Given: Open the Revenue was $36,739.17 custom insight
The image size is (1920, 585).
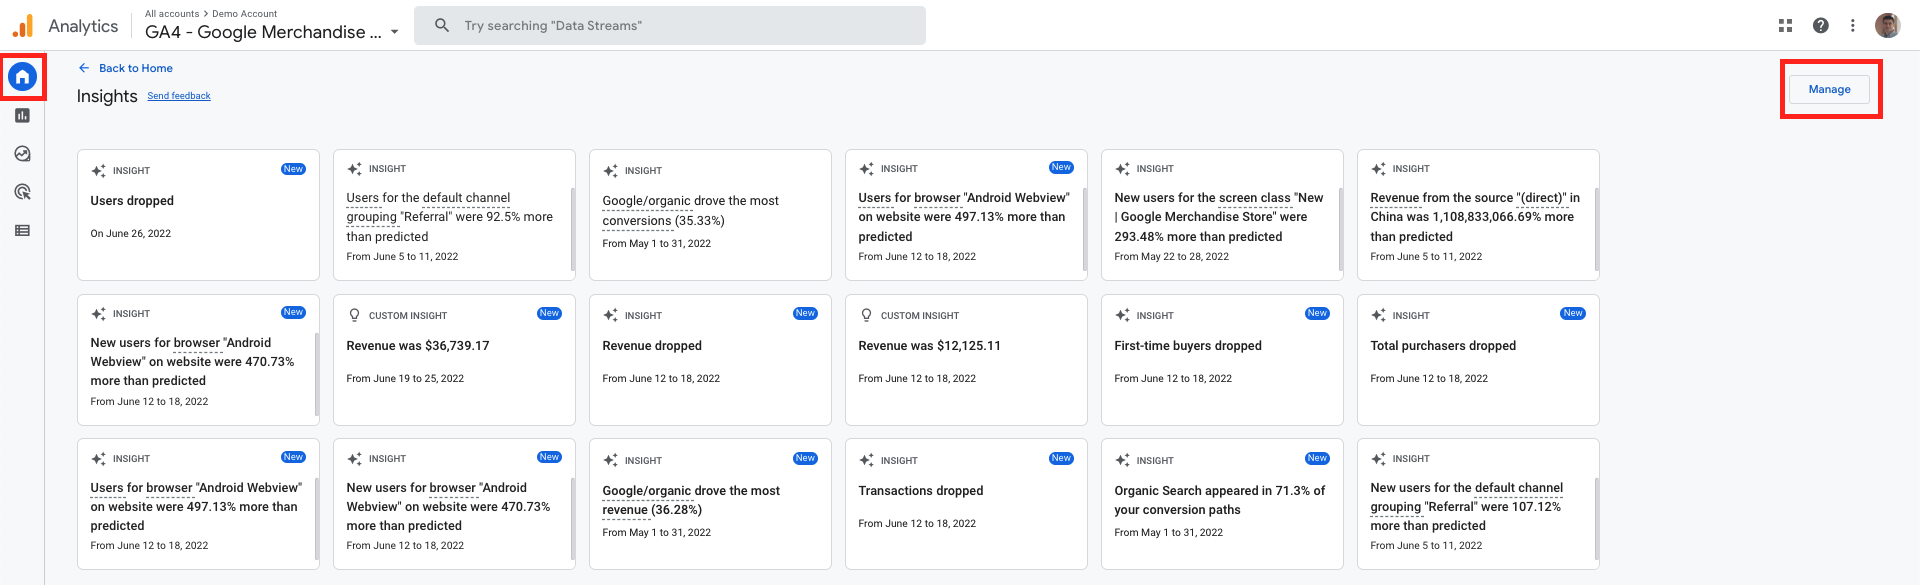Looking at the screenshot, I should (454, 360).
